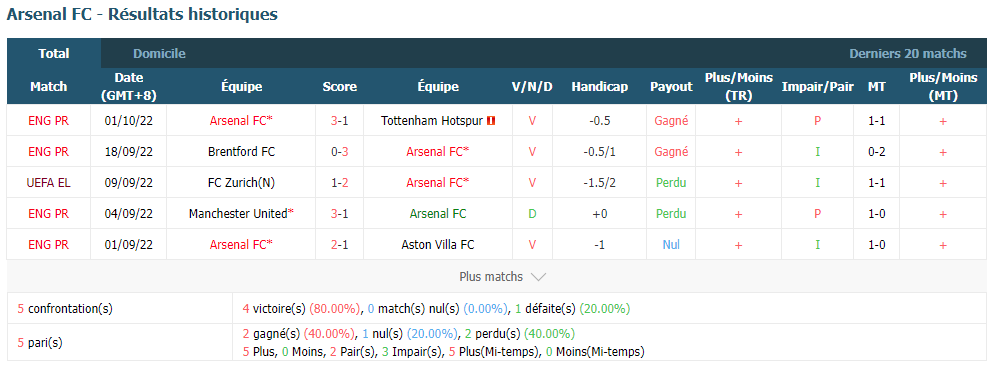Switch to the Total tab
This screenshot has width=996, height=369.
(x=54, y=53)
